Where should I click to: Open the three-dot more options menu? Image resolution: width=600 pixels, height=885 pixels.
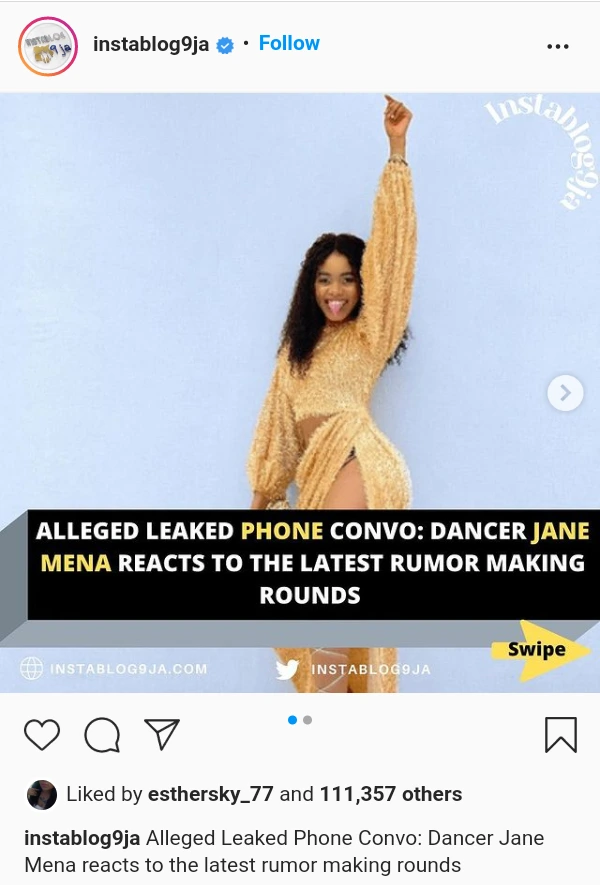(558, 46)
